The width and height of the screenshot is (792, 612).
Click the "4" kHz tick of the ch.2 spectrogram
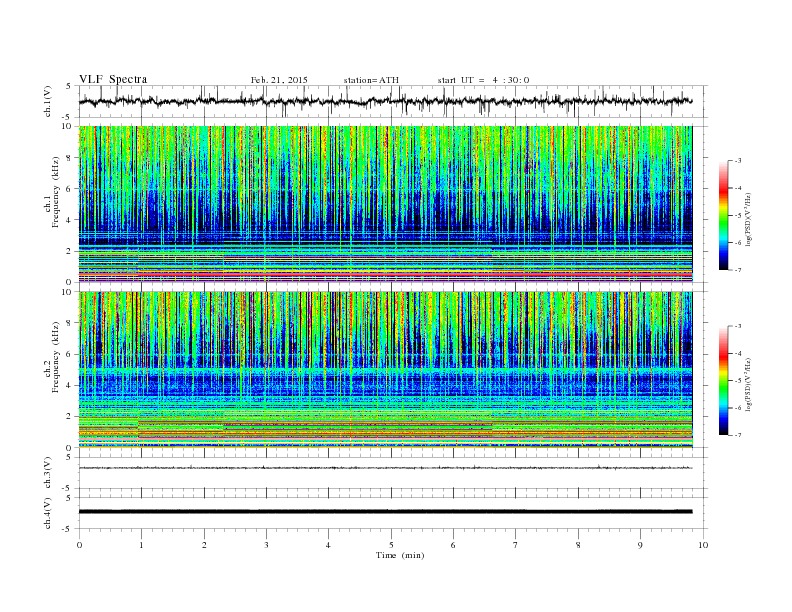pyautogui.click(x=70, y=385)
